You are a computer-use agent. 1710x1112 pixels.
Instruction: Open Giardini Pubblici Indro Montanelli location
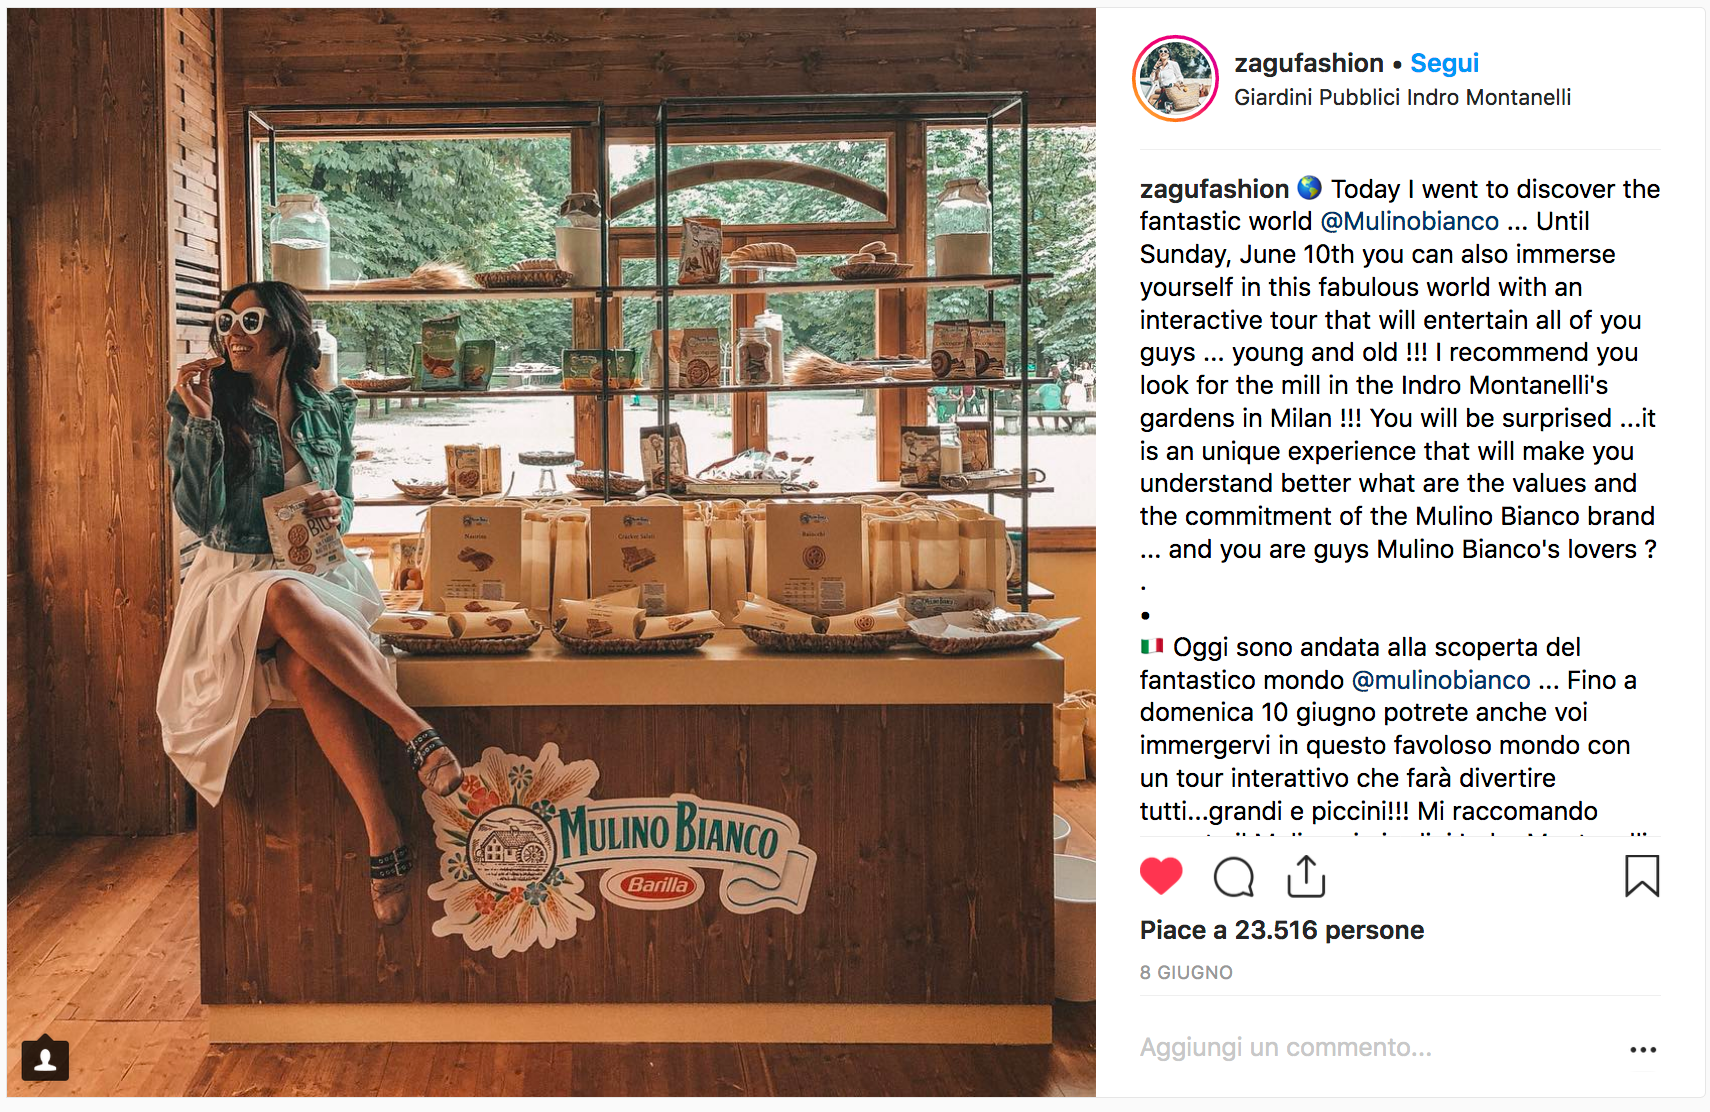(x=1402, y=97)
